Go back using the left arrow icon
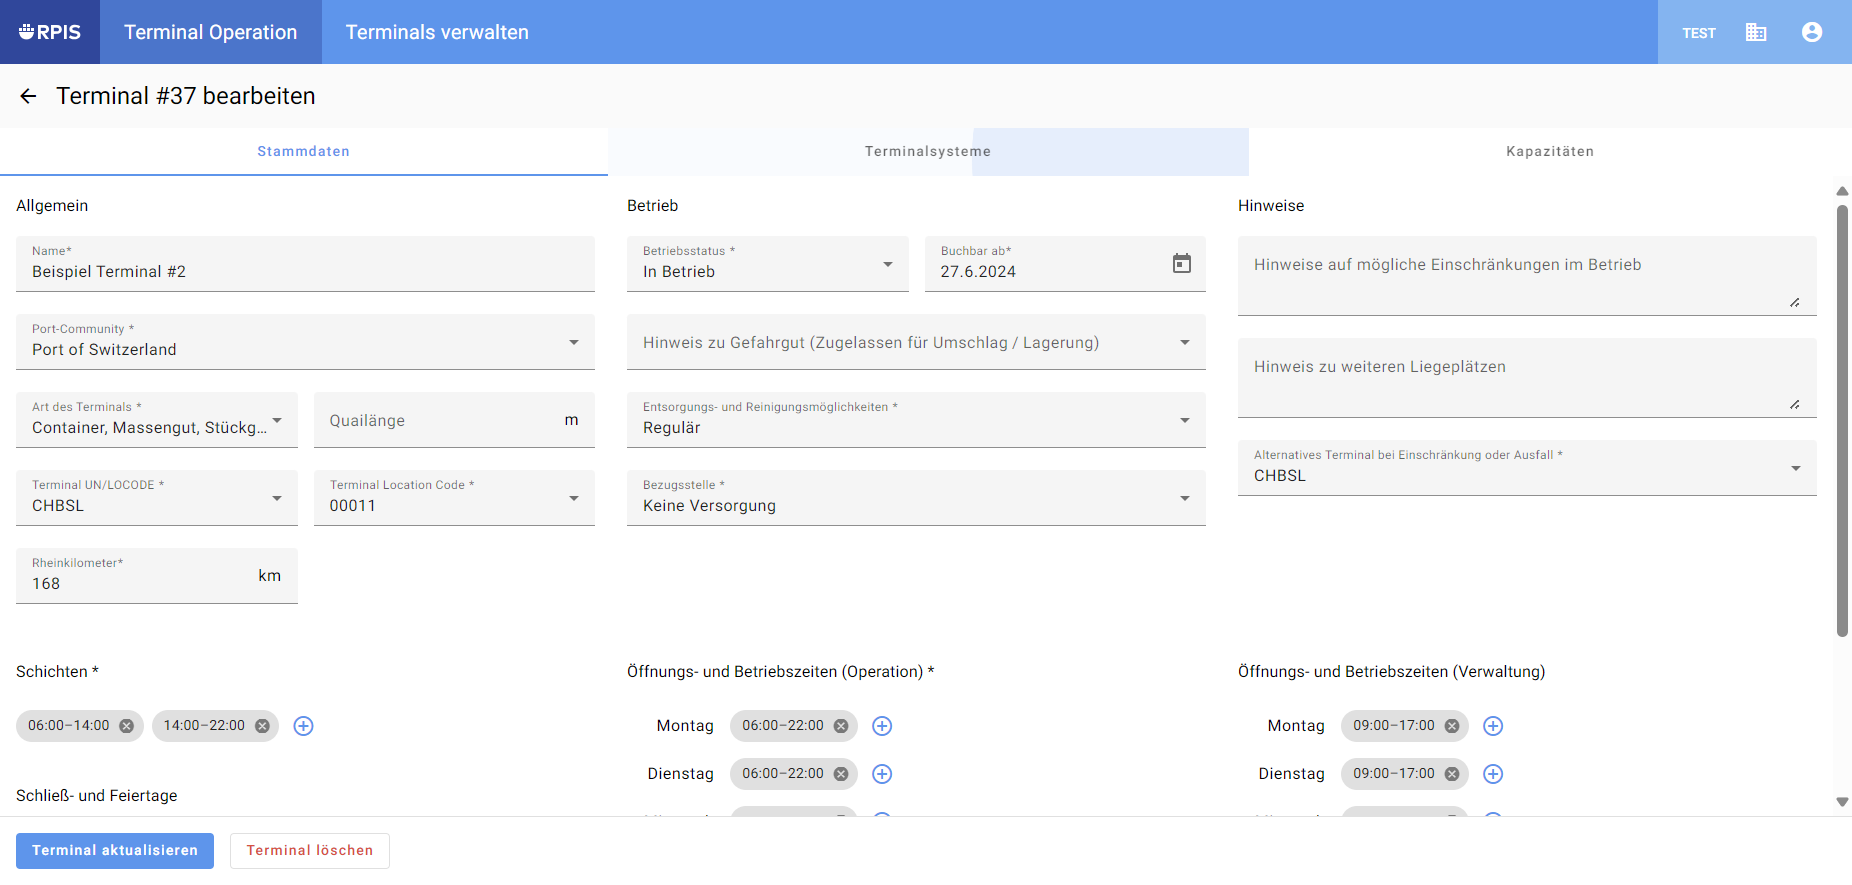 point(28,96)
